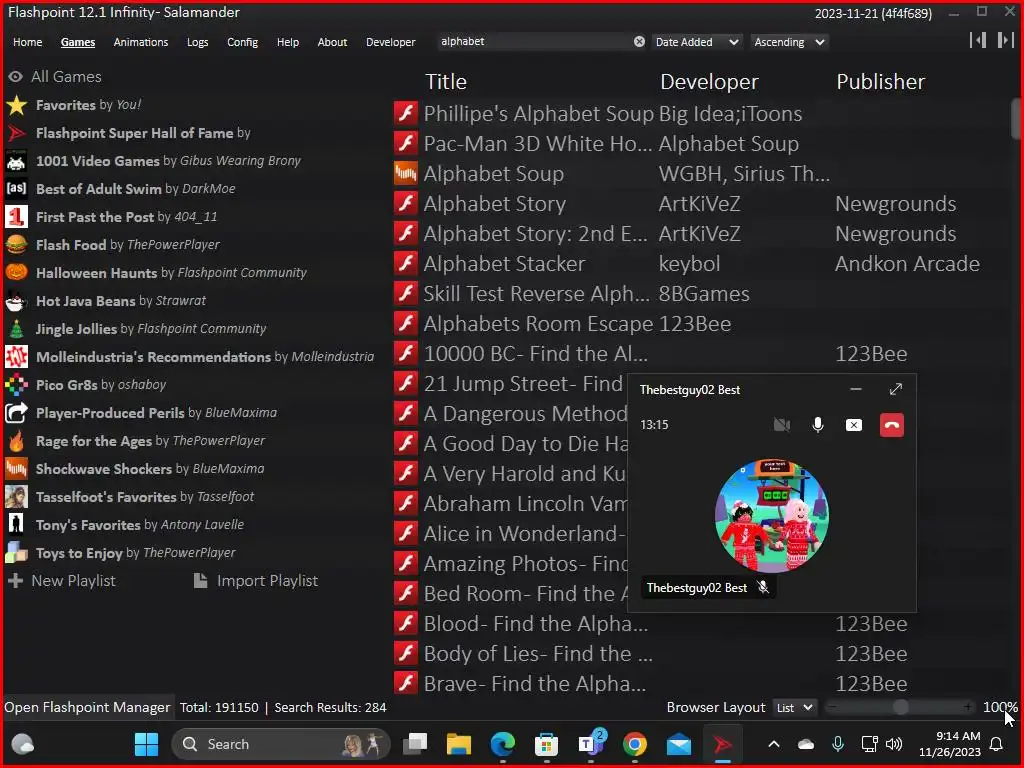Screen dimensions: 1024x768
Task: Click Open Flashpoint Manager button
Action: coord(87,707)
